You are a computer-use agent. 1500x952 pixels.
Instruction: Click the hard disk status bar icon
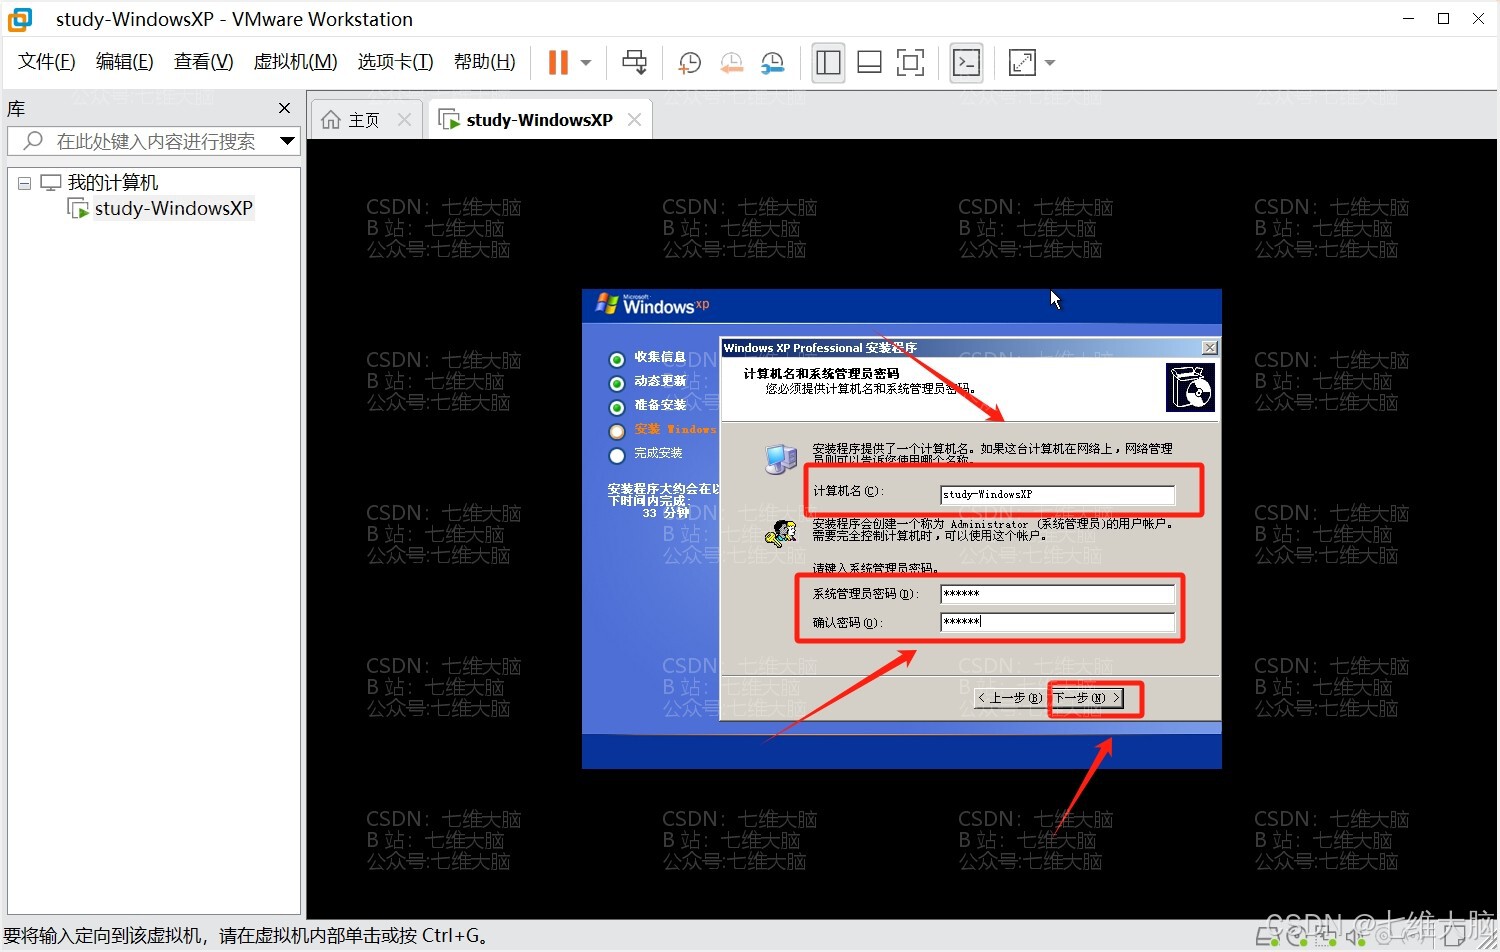(x=1267, y=935)
